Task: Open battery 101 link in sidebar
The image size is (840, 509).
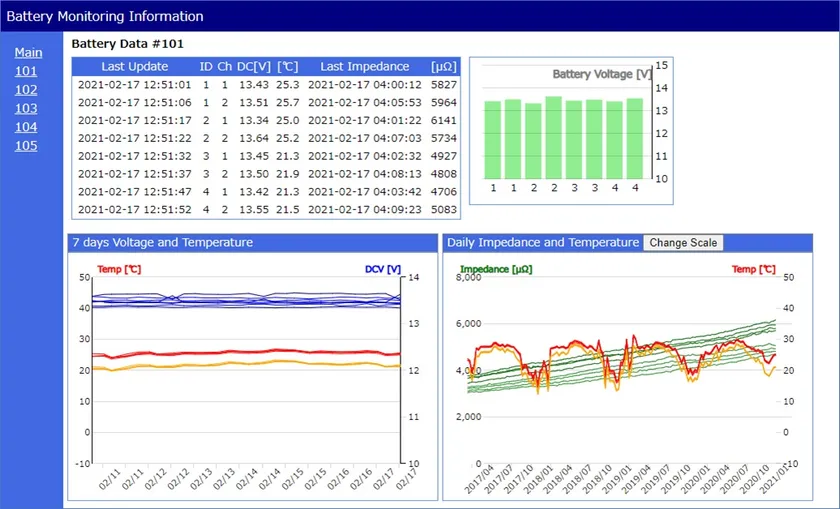Action: click(26, 71)
